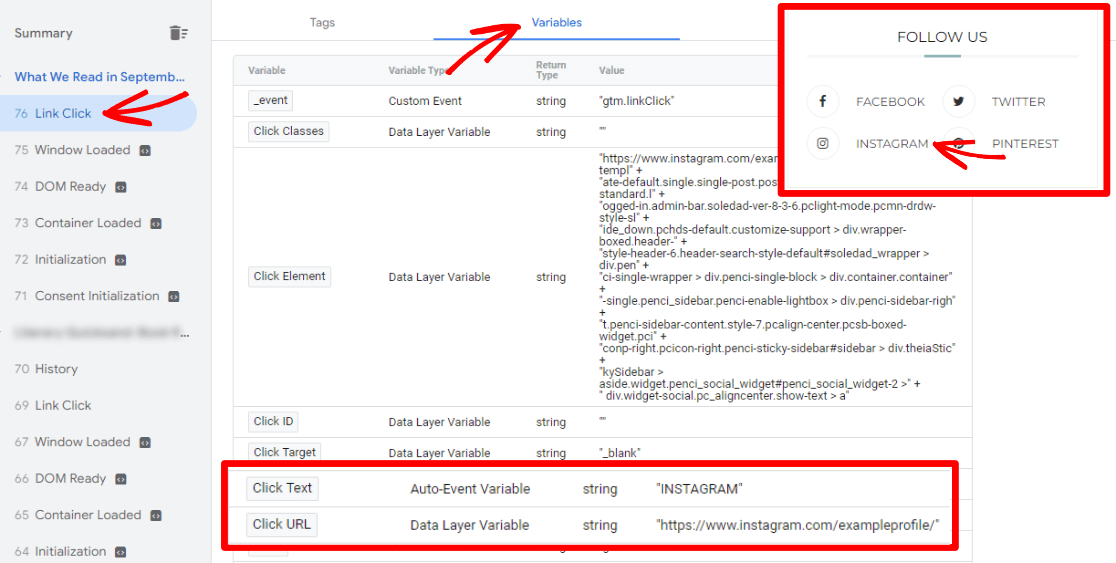This screenshot has width=1116, height=563.
Task: Click the code icon next to 73 Container Loaded
Action: 156,223
